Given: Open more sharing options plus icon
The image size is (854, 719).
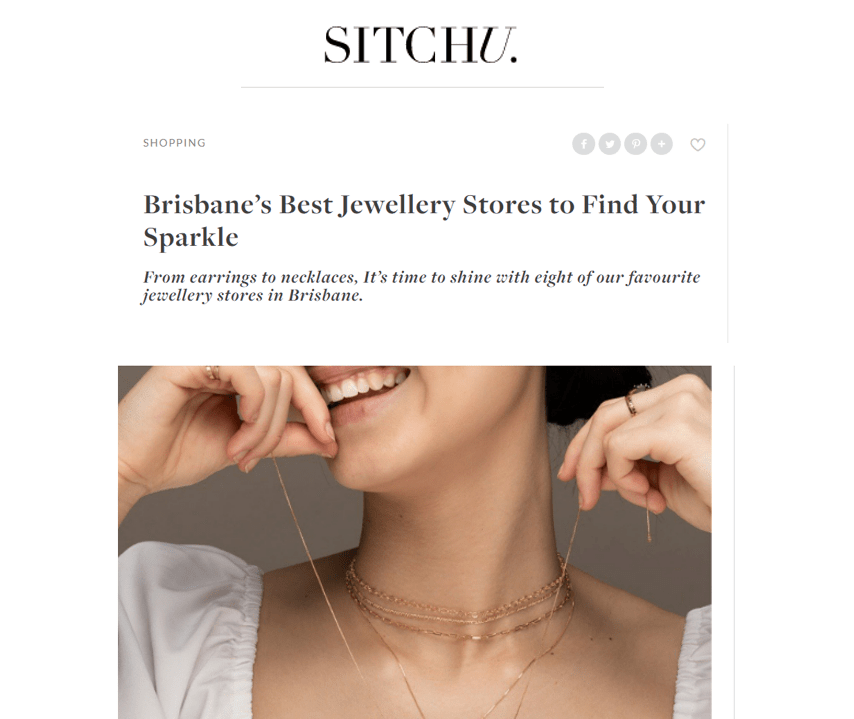Looking at the screenshot, I should tap(662, 144).
